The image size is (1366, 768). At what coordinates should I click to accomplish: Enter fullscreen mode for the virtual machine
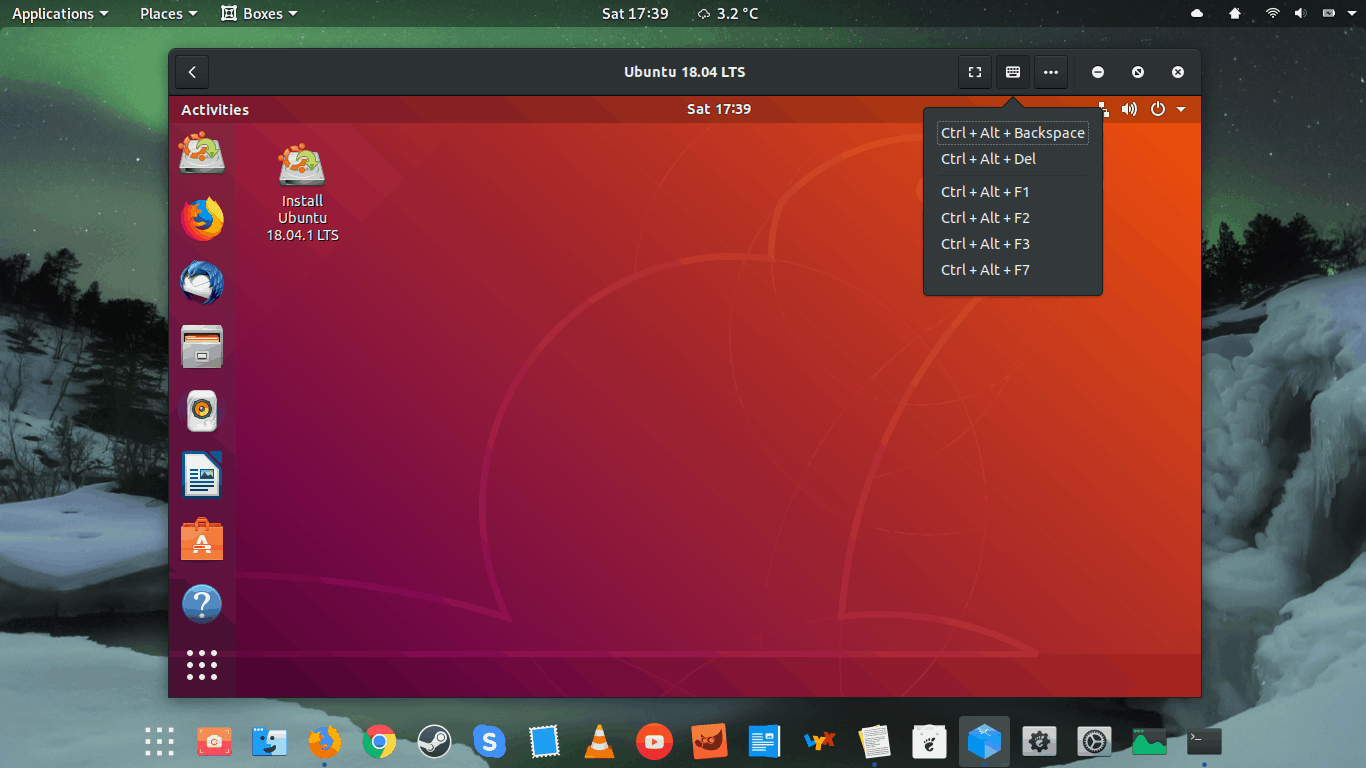[975, 72]
